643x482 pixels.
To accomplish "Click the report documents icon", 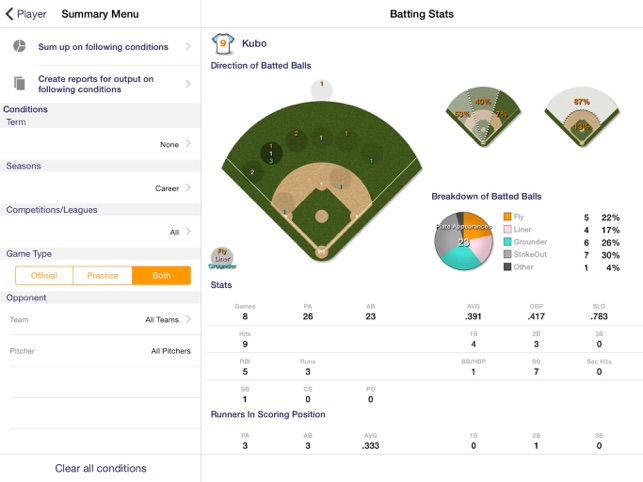I will point(19,83).
